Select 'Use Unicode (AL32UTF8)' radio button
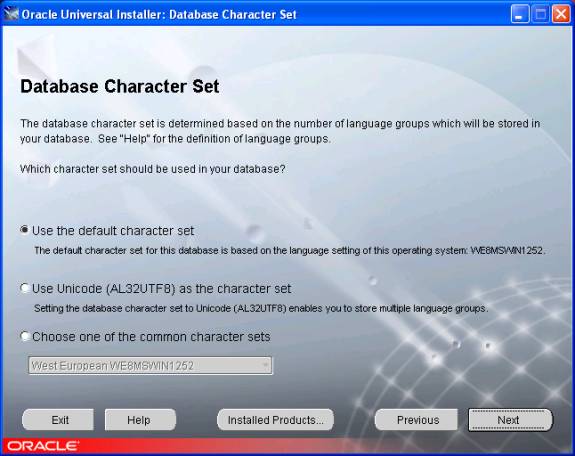 24,288
